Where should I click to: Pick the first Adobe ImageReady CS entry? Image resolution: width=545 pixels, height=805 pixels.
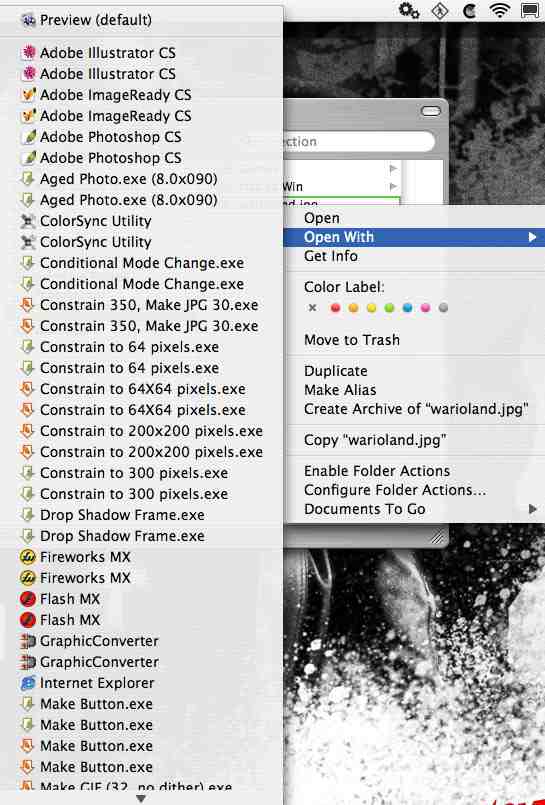click(141, 95)
